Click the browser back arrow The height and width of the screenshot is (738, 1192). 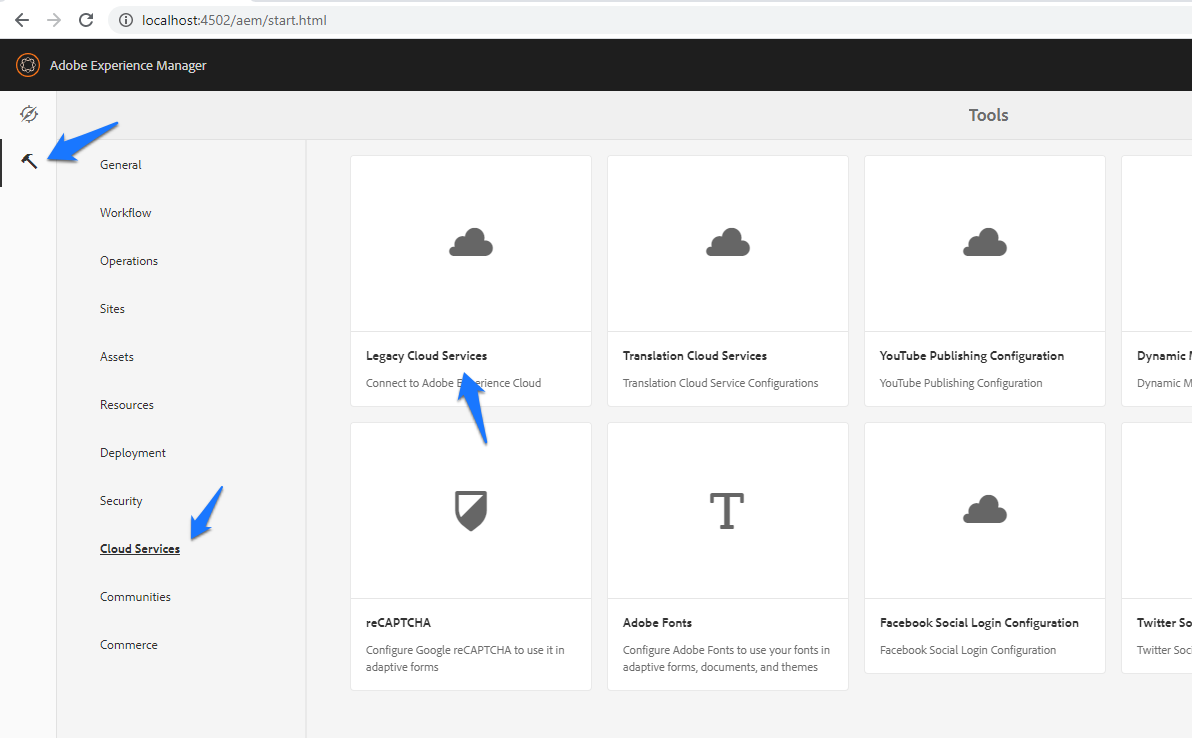click(x=21, y=19)
